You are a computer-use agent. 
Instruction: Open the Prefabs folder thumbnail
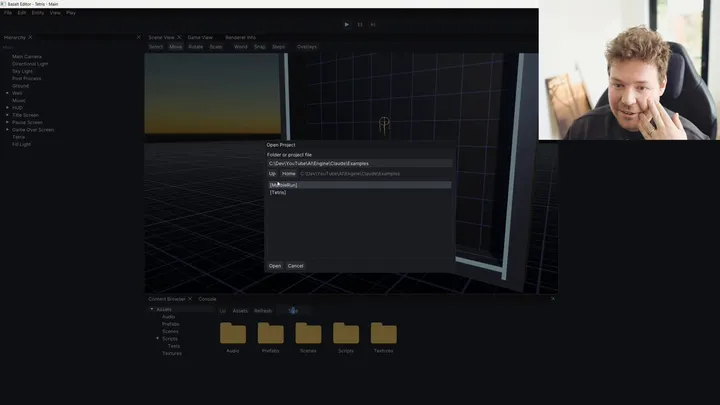pos(270,333)
